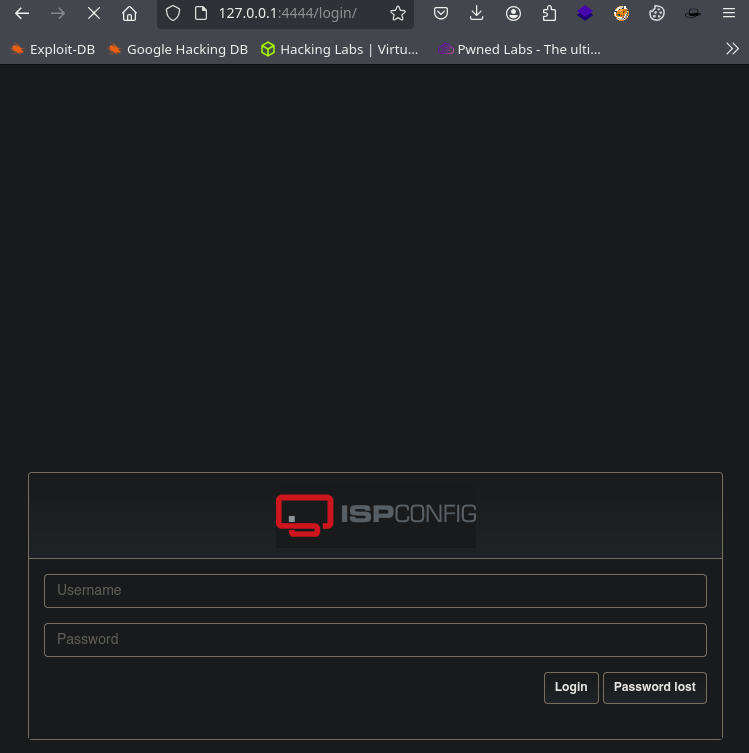Focus the Username field
Viewport: 749px width, 753px height.
pyautogui.click(x=375, y=591)
